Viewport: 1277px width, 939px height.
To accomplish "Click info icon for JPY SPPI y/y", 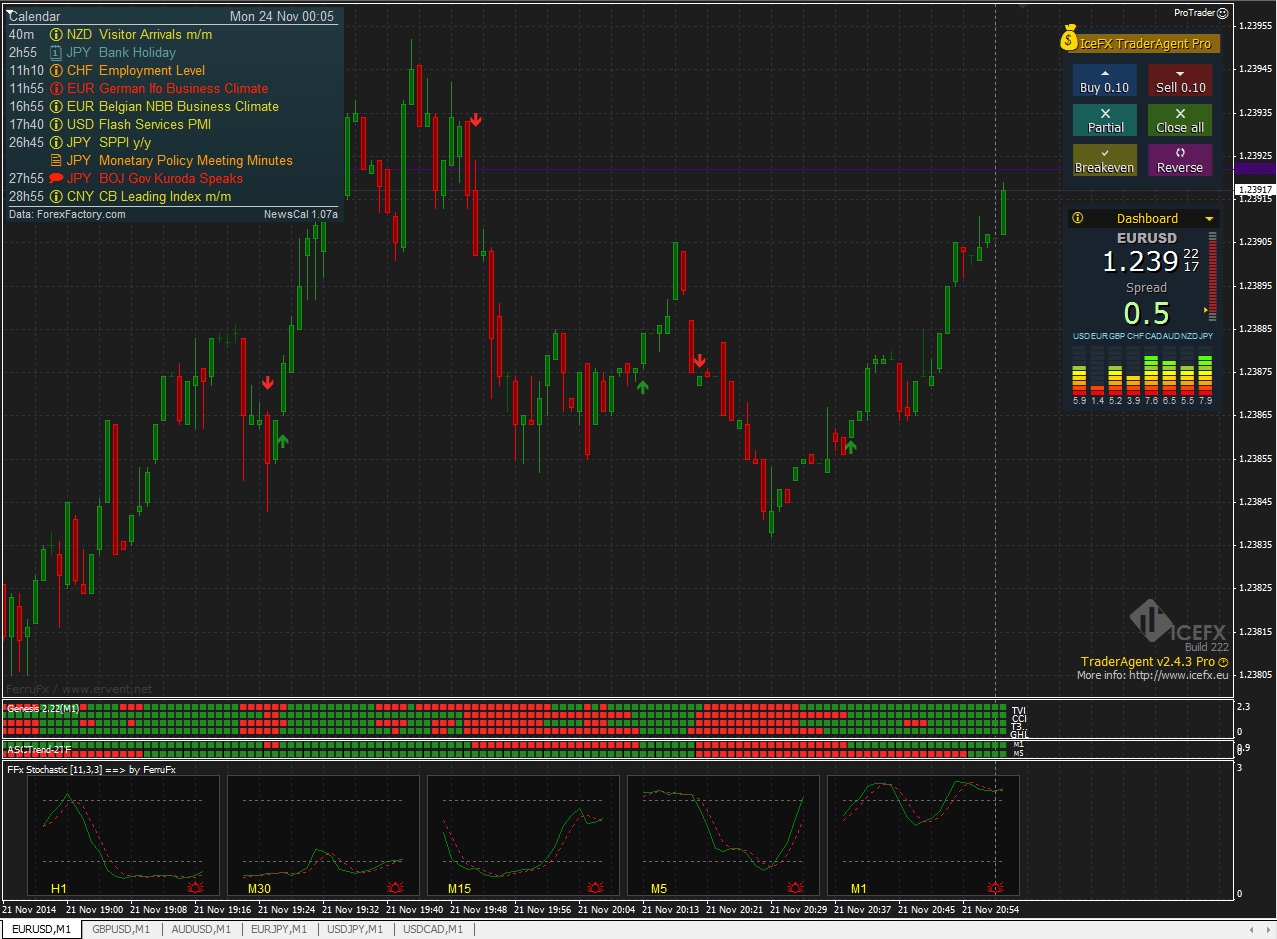I will 56,142.
